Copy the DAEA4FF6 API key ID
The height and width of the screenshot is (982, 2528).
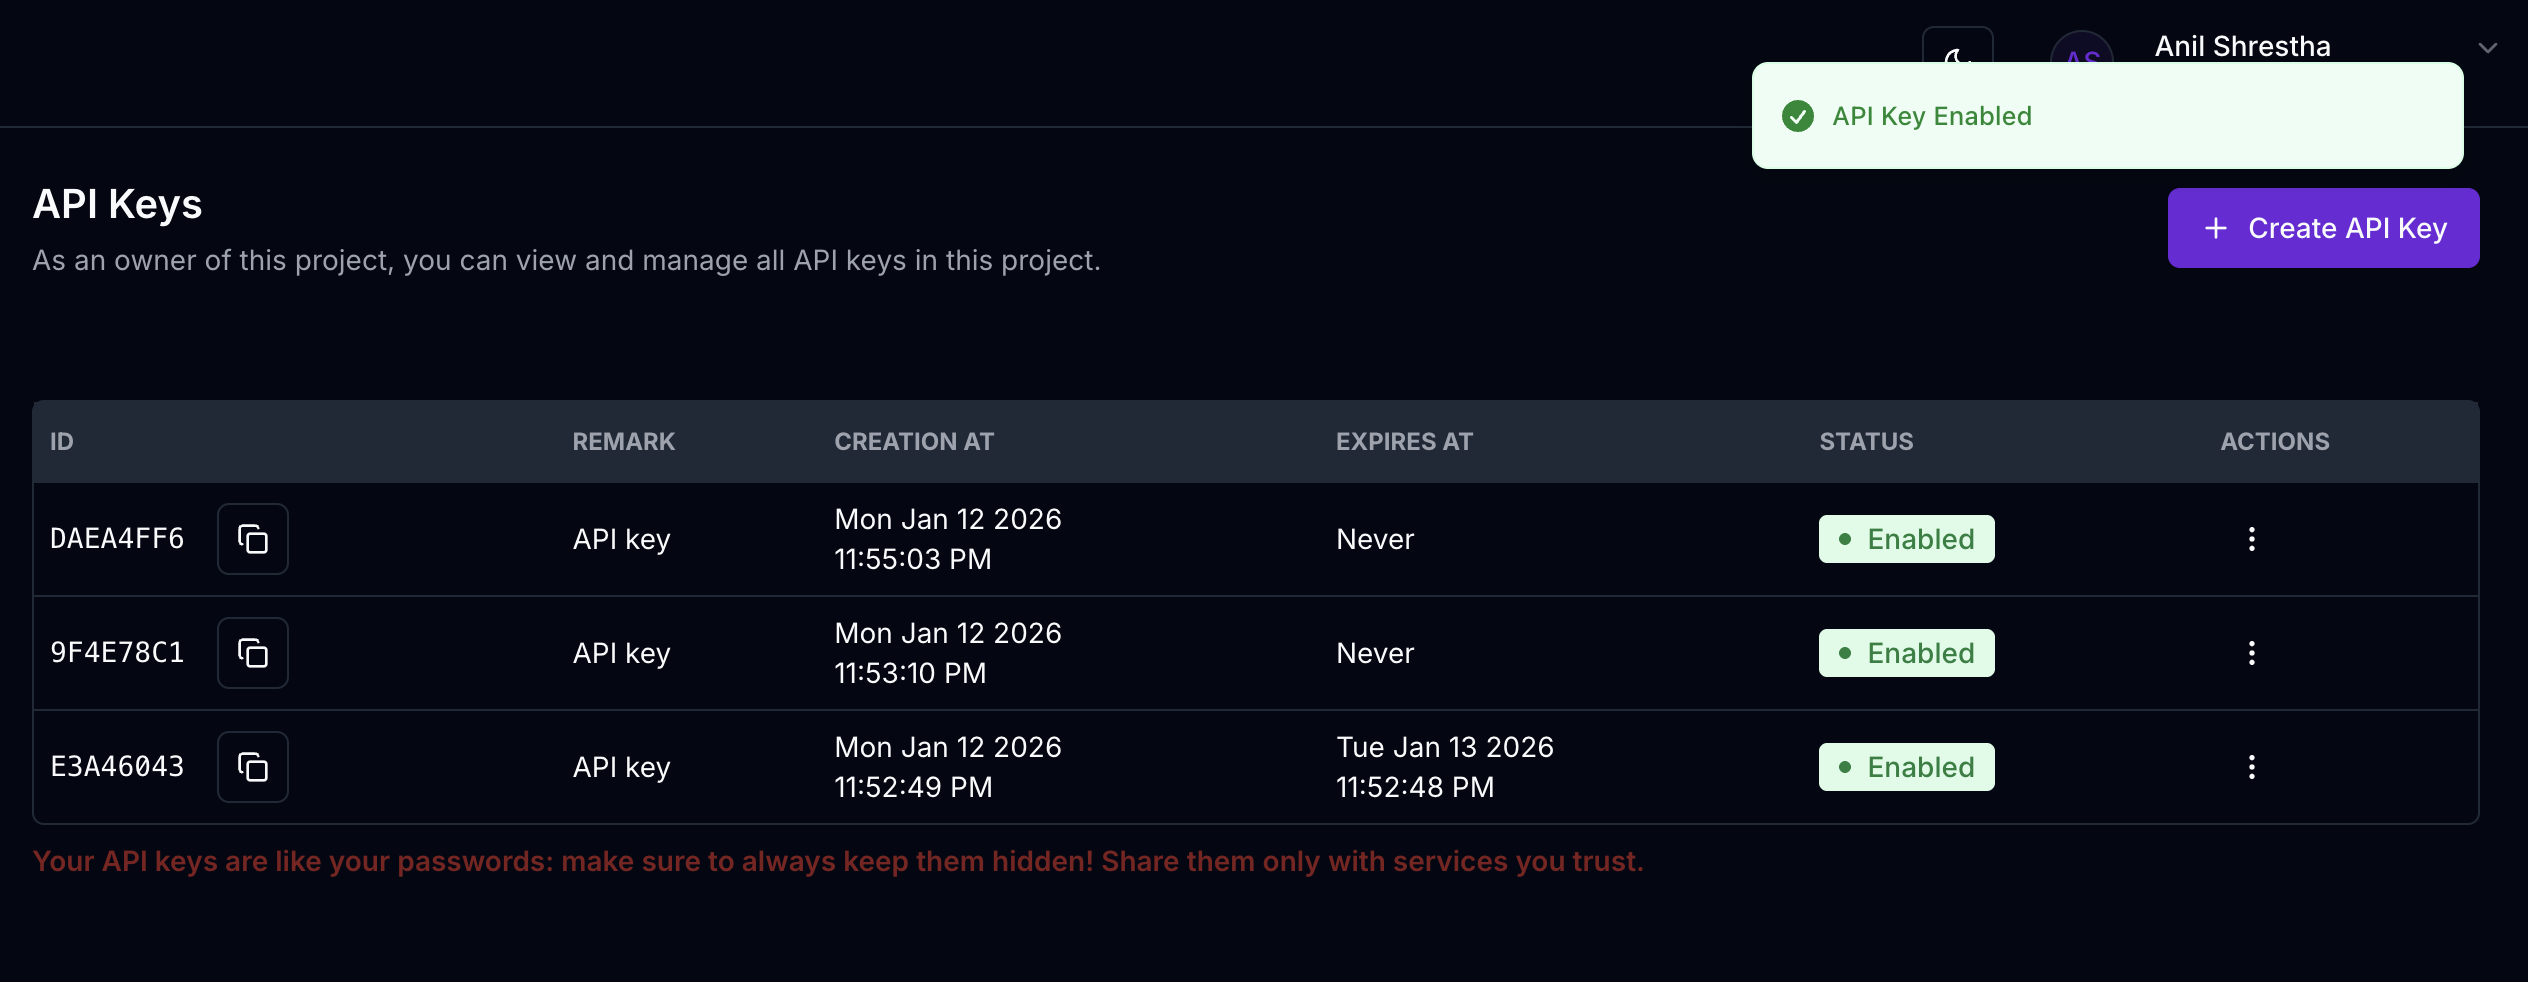click(253, 539)
